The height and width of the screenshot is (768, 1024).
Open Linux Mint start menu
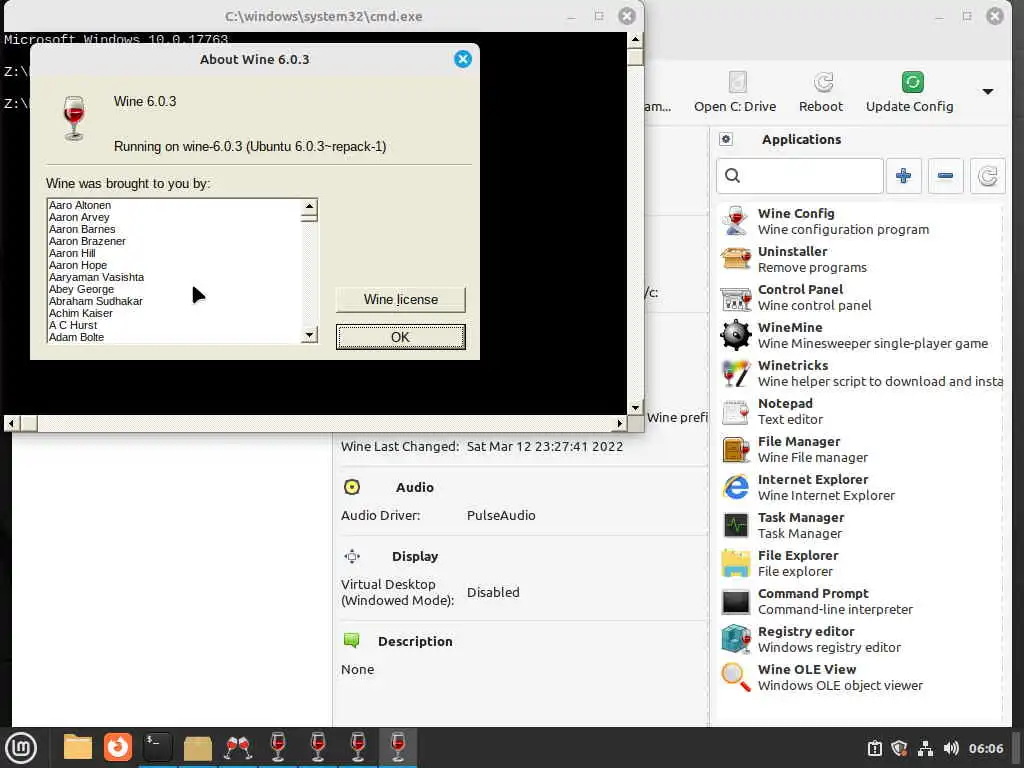(x=21, y=747)
